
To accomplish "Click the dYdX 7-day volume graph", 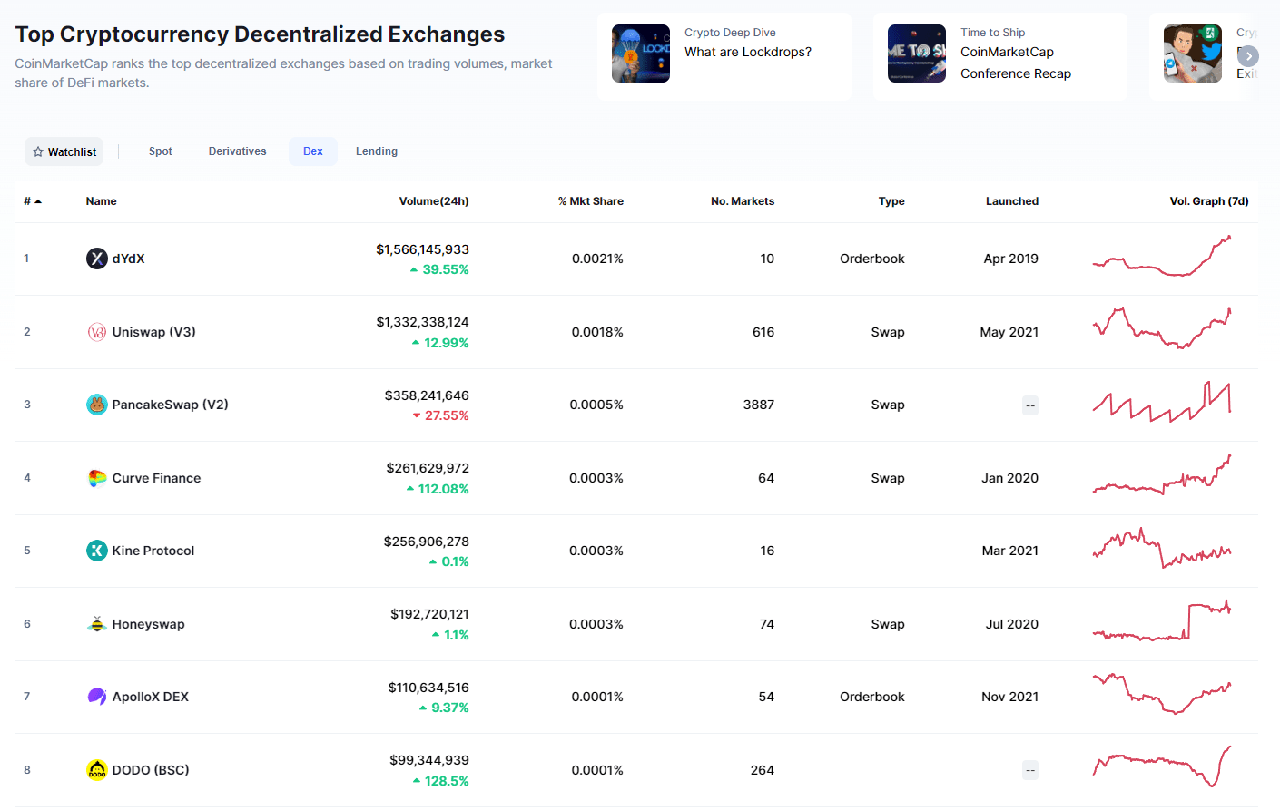I will (1162, 256).
